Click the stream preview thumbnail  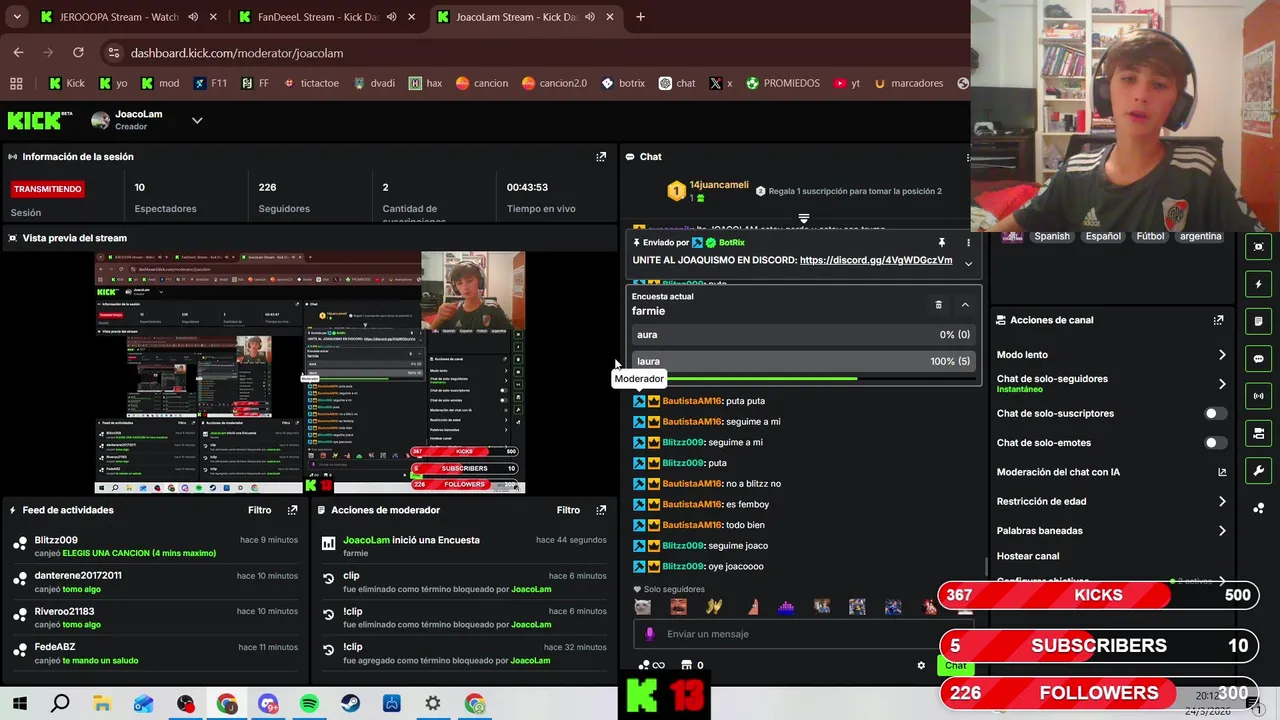click(x=310, y=373)
